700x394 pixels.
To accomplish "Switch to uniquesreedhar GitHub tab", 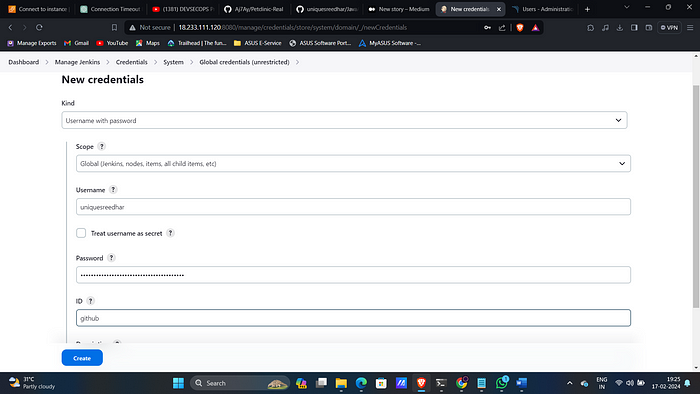I will point(327,9).
